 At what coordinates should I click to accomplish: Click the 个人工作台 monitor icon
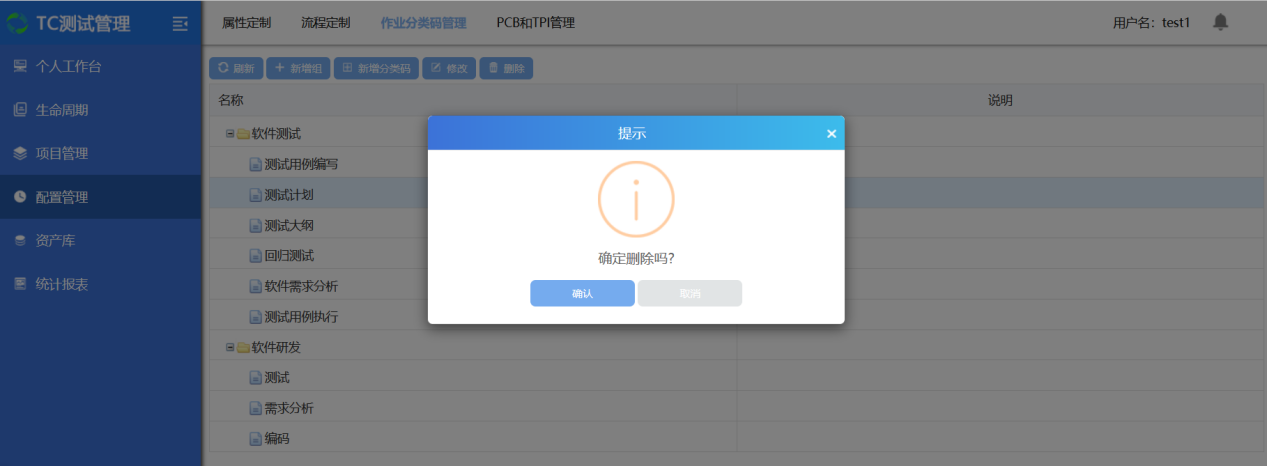tap(20, 66)
